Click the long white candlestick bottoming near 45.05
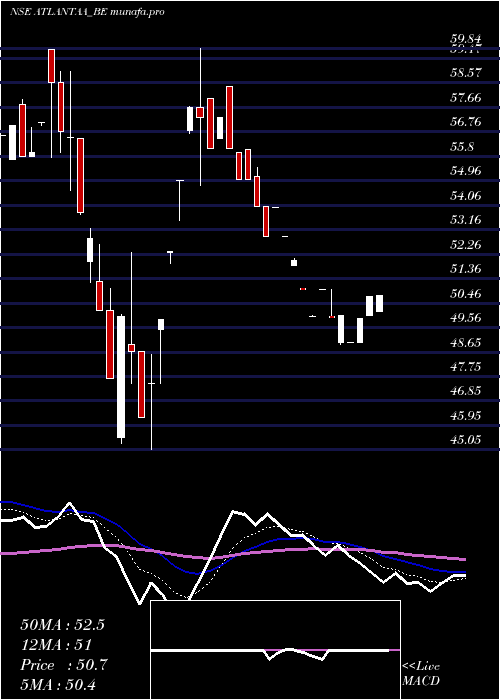 click(121, 377)
